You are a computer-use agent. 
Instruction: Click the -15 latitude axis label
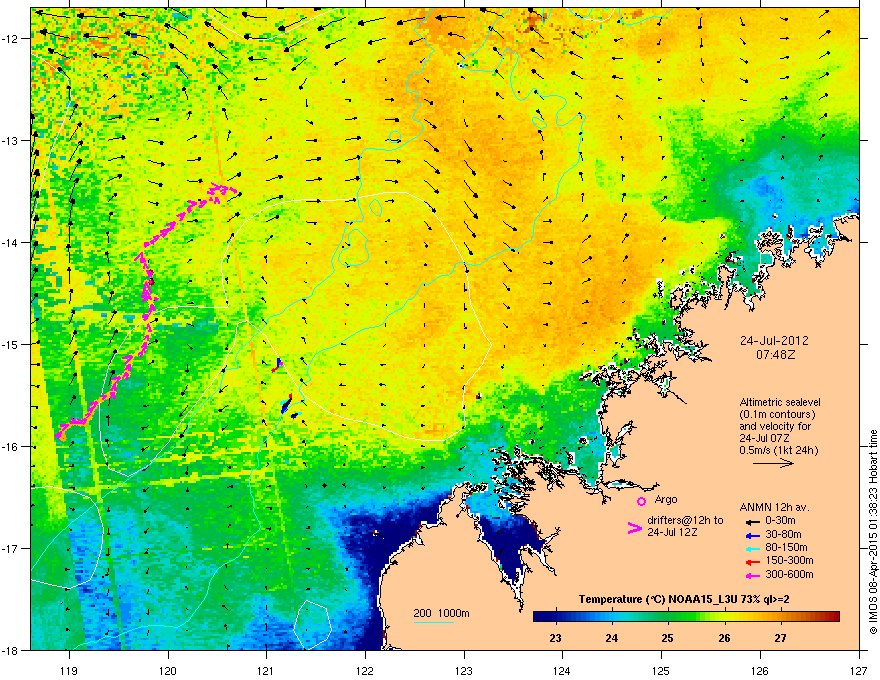pyautogui.click(x=11, y=344)
